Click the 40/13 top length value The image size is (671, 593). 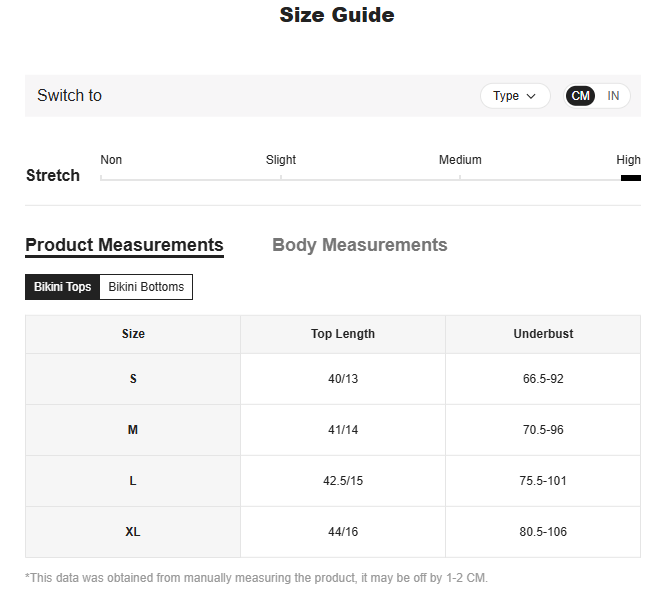(343, 379)
